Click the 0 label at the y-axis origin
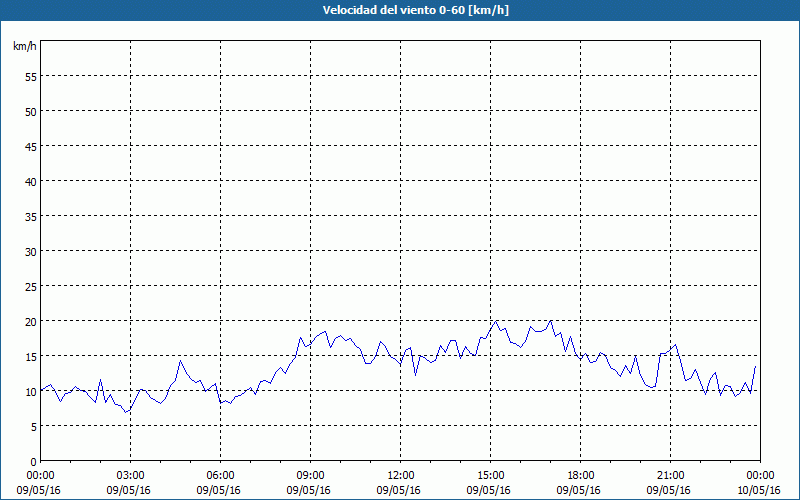 pos(33,461)
